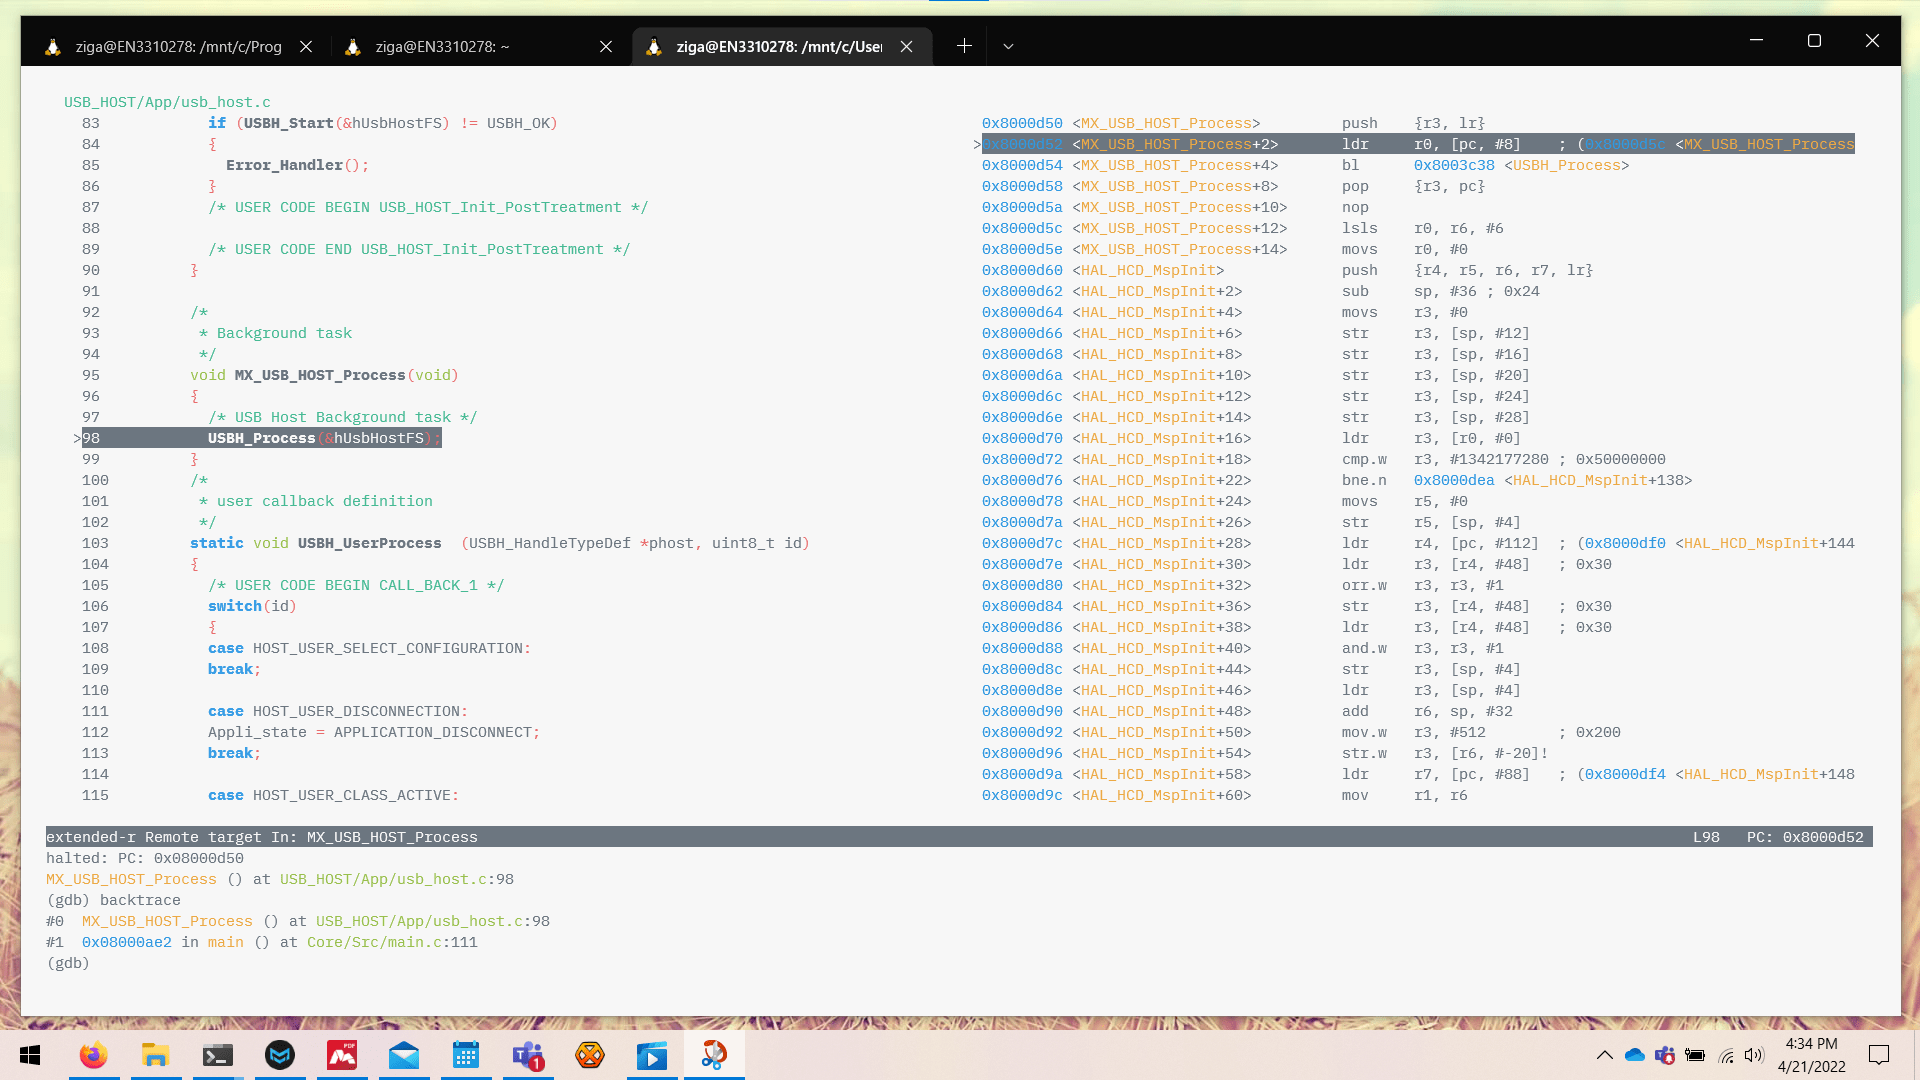Open the volume control in system tray
The image size is (1920, 1080).
(x=1754, y=1055)
